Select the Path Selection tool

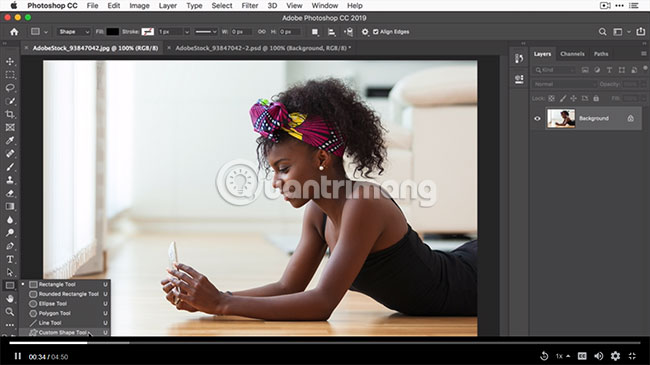pos(10,273)
